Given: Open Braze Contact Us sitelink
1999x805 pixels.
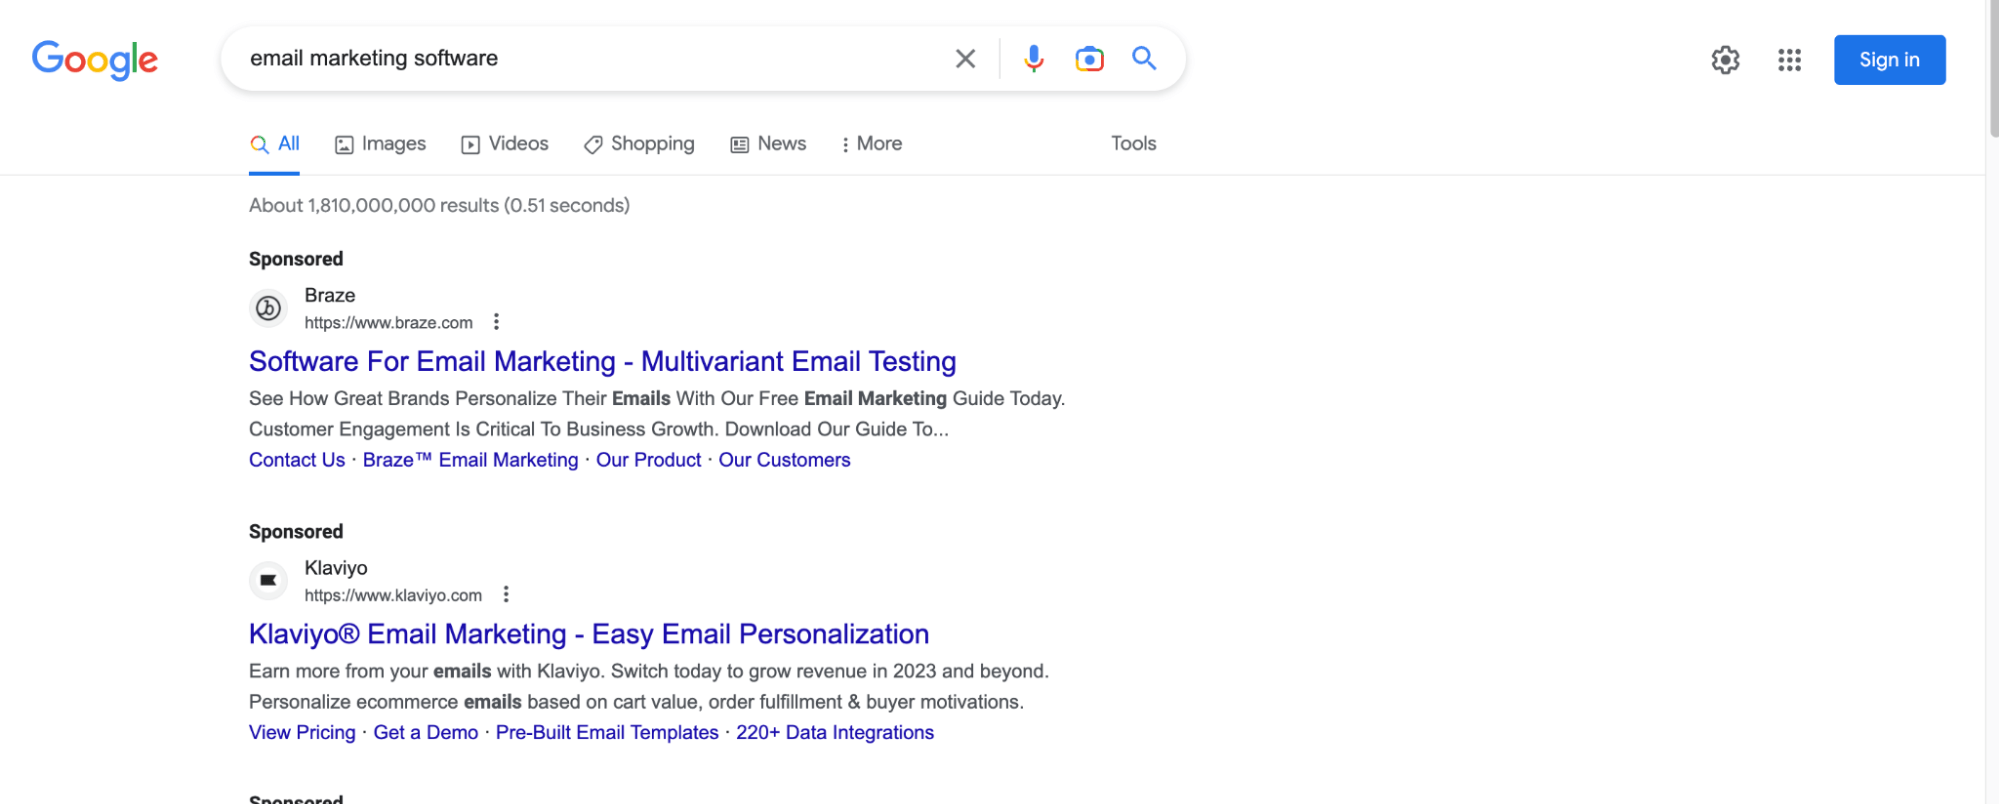Looking at the screenshot, I should pos(297,460).
